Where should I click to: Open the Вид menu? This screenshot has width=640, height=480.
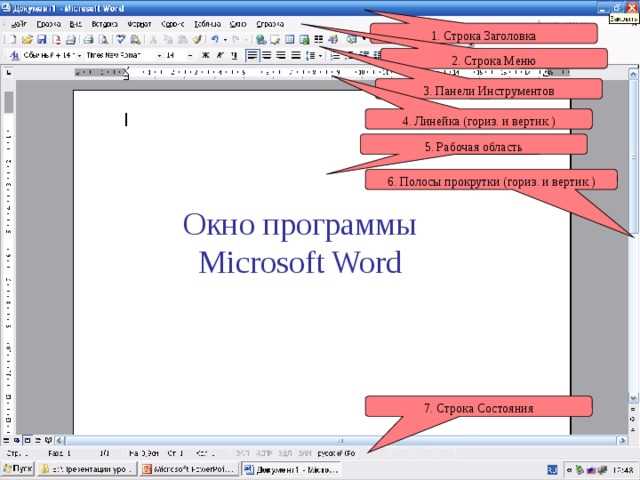(76, 24)
